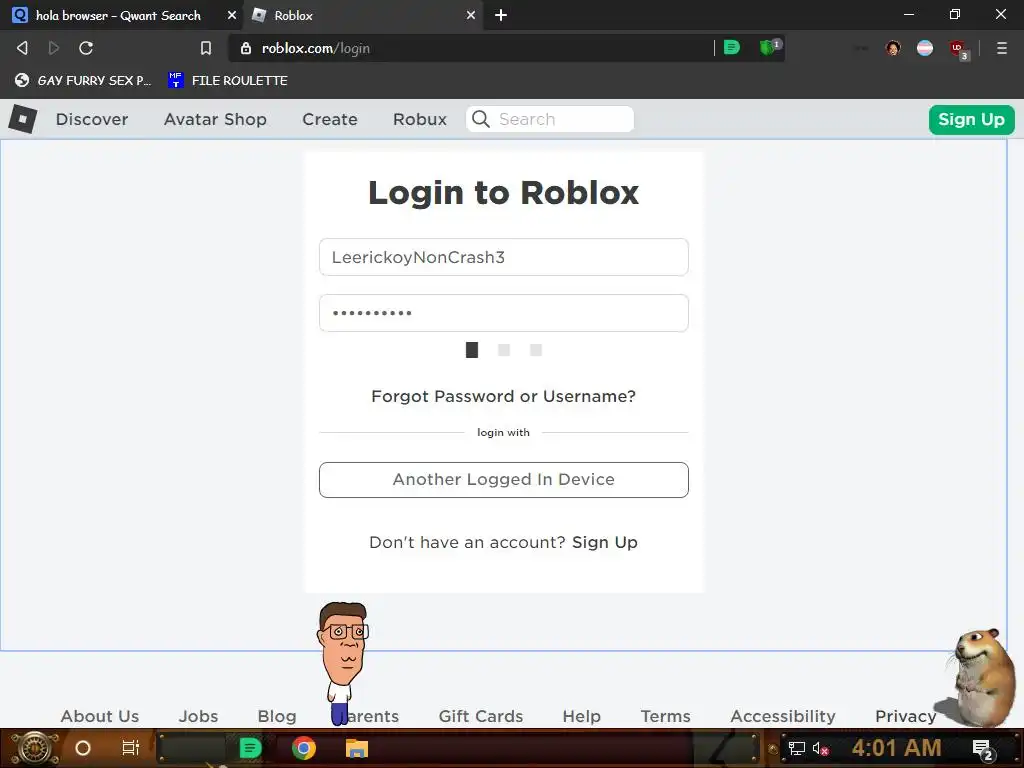Click the 4:01 AM taskbar clock
Viewport: 1024px width, 768px height.
tap(897, 748)
